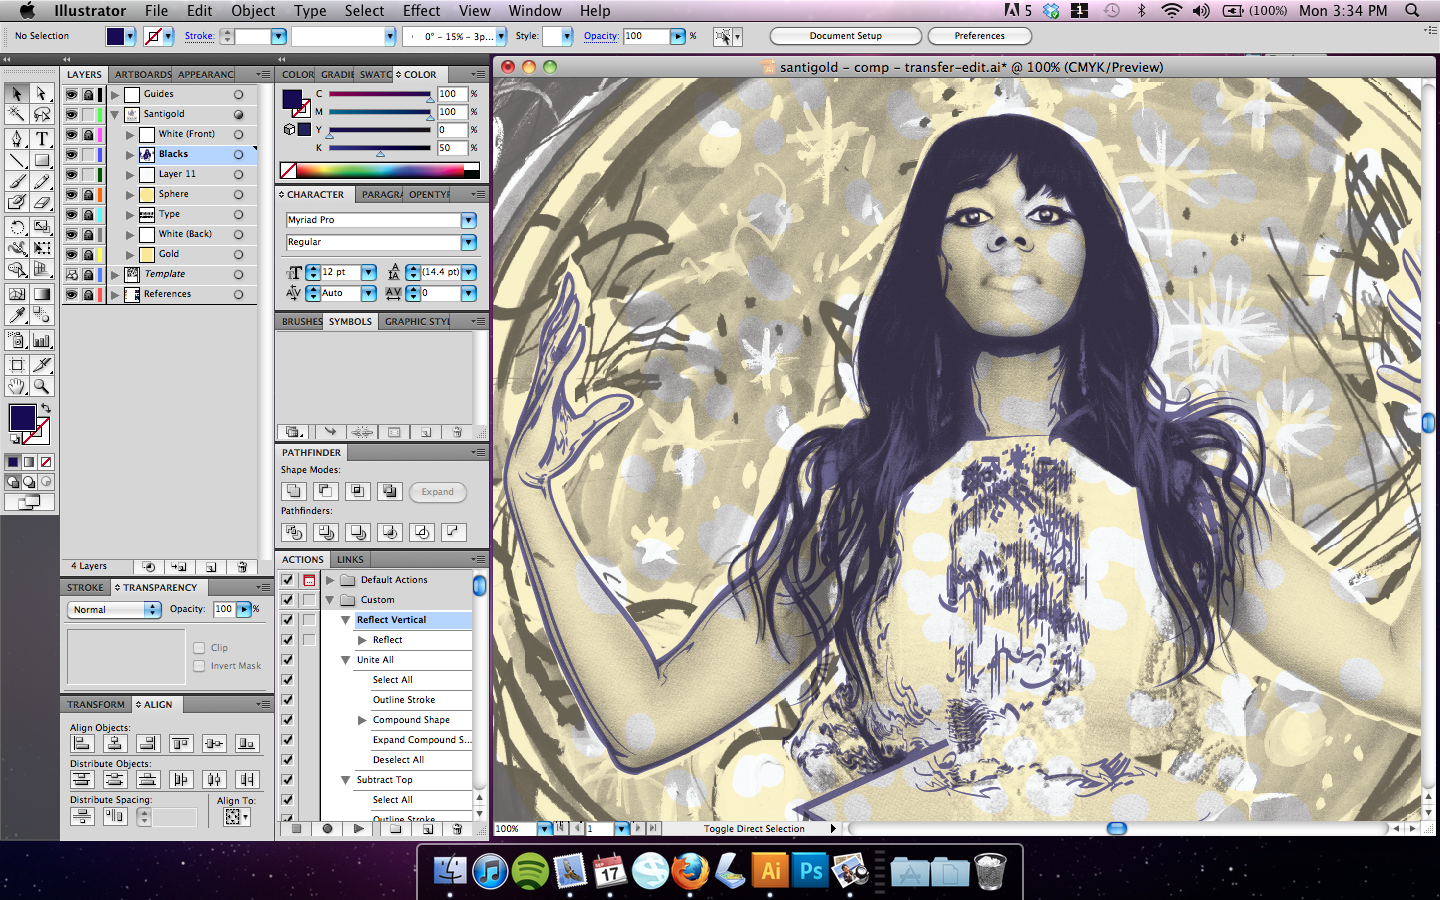Select the Line Segment tool

coord(17,160)
